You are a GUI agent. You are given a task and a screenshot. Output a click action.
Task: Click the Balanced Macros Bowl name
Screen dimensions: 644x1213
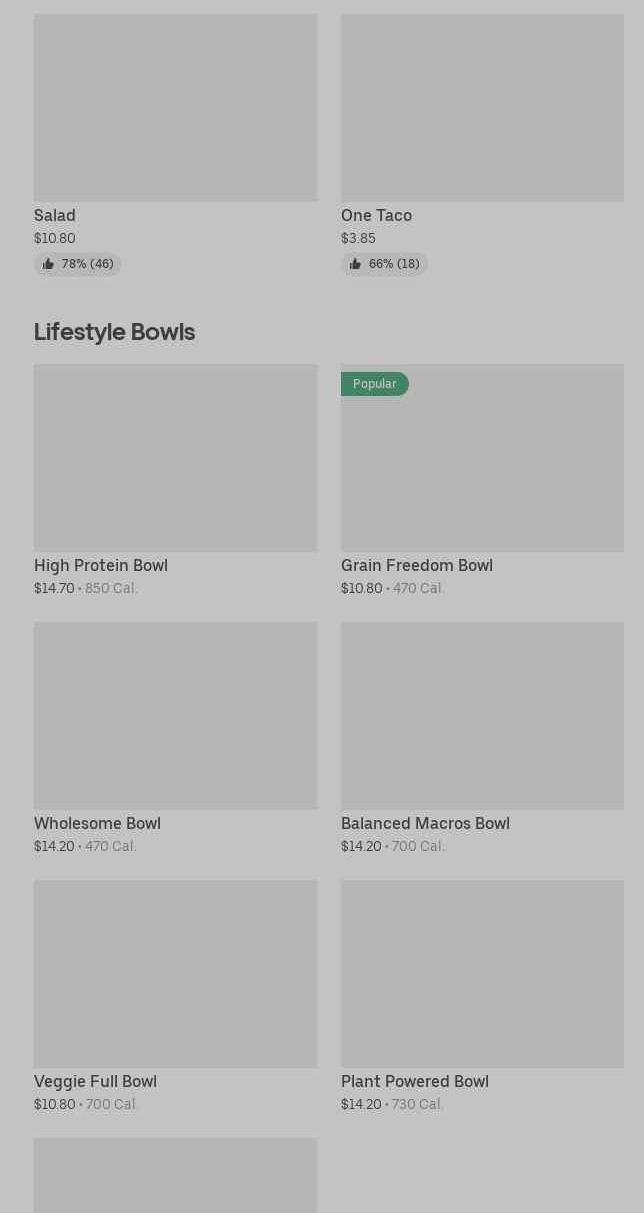pos(425,823)
